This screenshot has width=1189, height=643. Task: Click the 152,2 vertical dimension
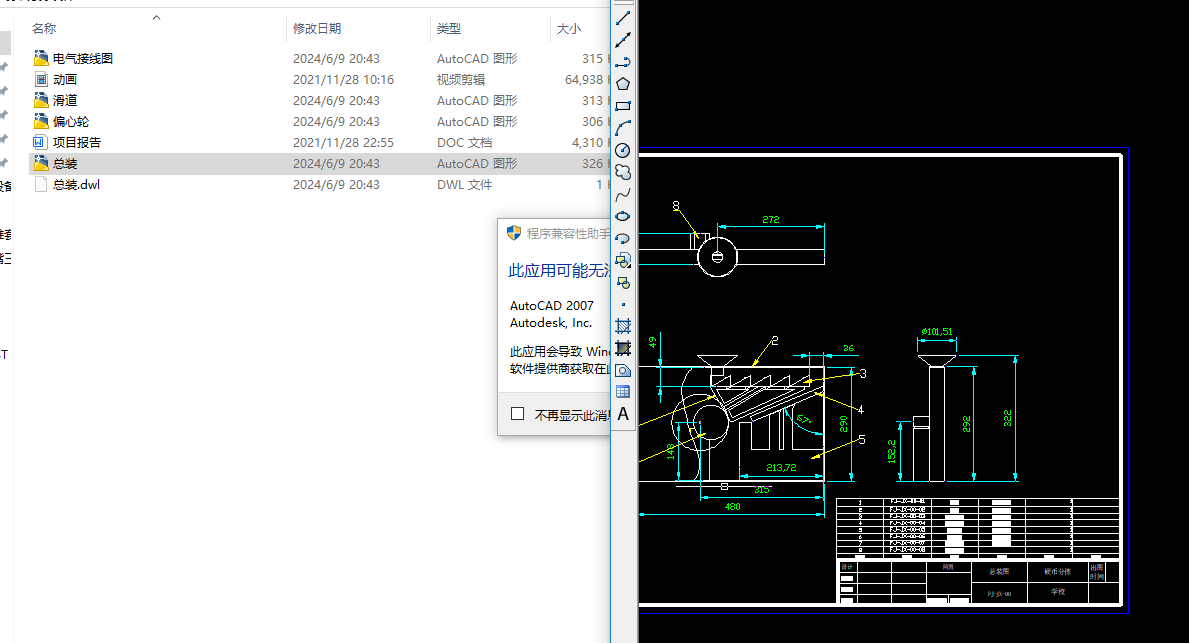click(x=892, y=451)
